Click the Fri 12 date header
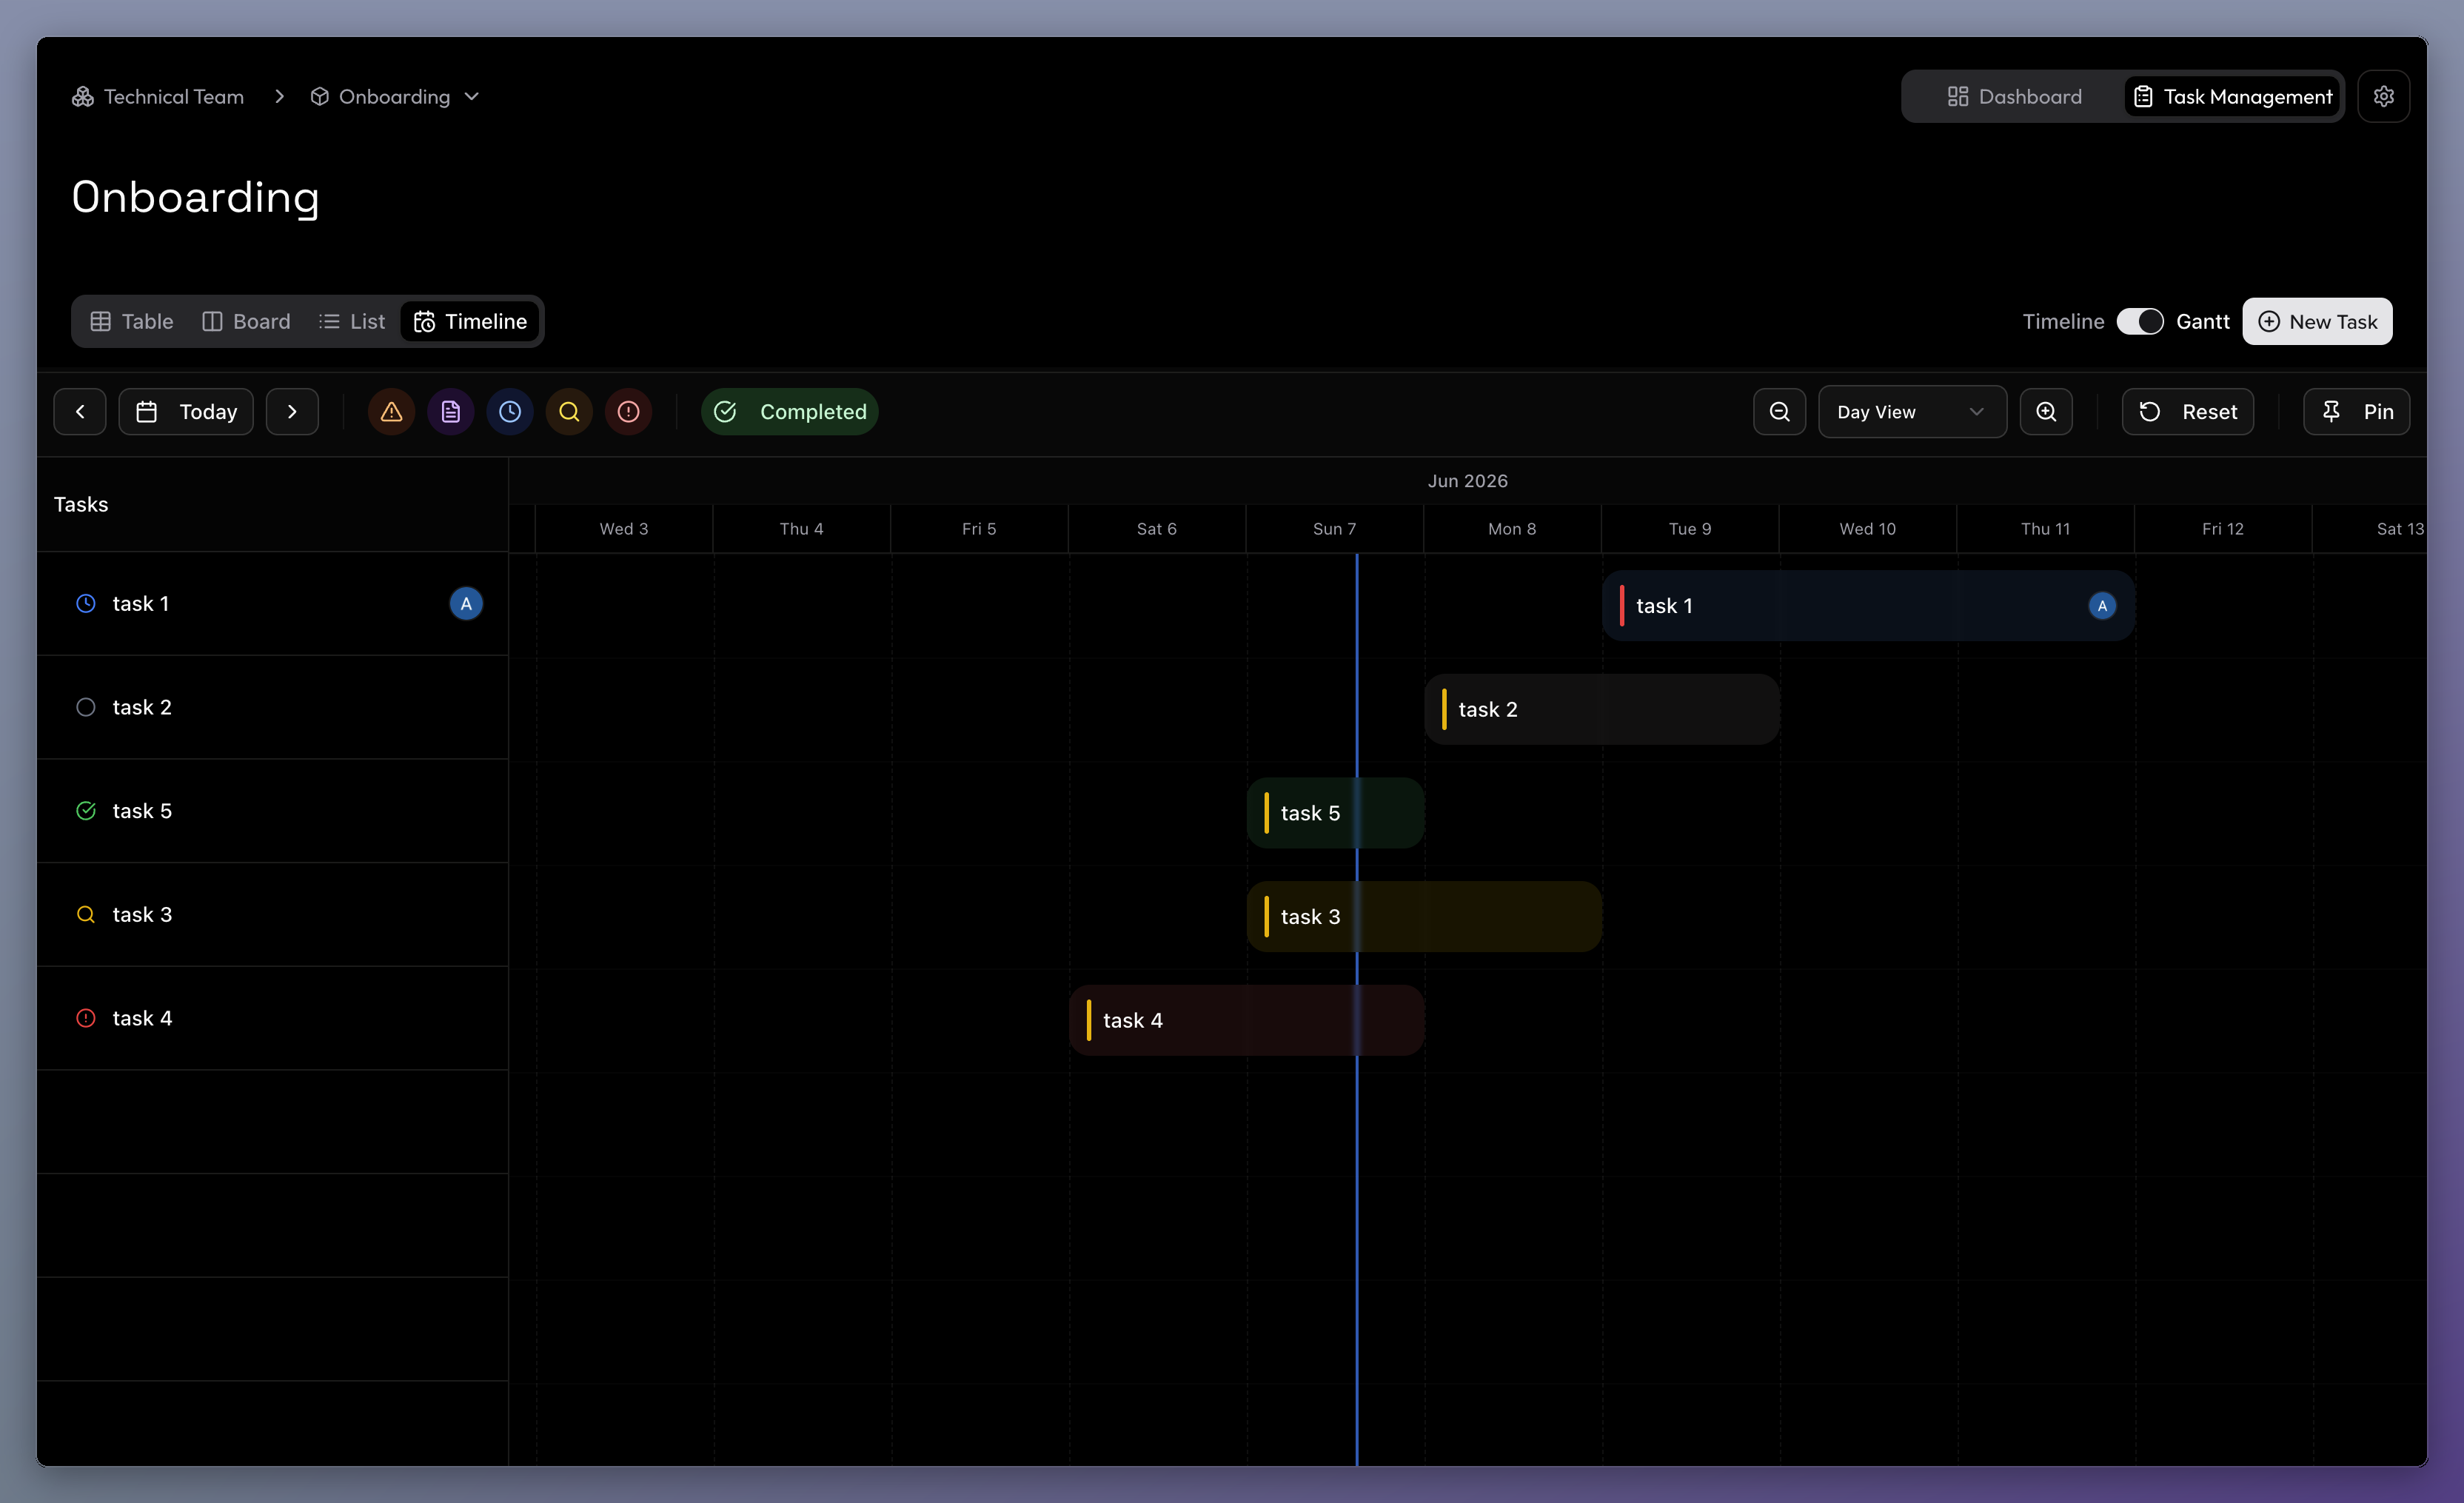The height and width of the screenshot is (1503, 2464). 2222,528
